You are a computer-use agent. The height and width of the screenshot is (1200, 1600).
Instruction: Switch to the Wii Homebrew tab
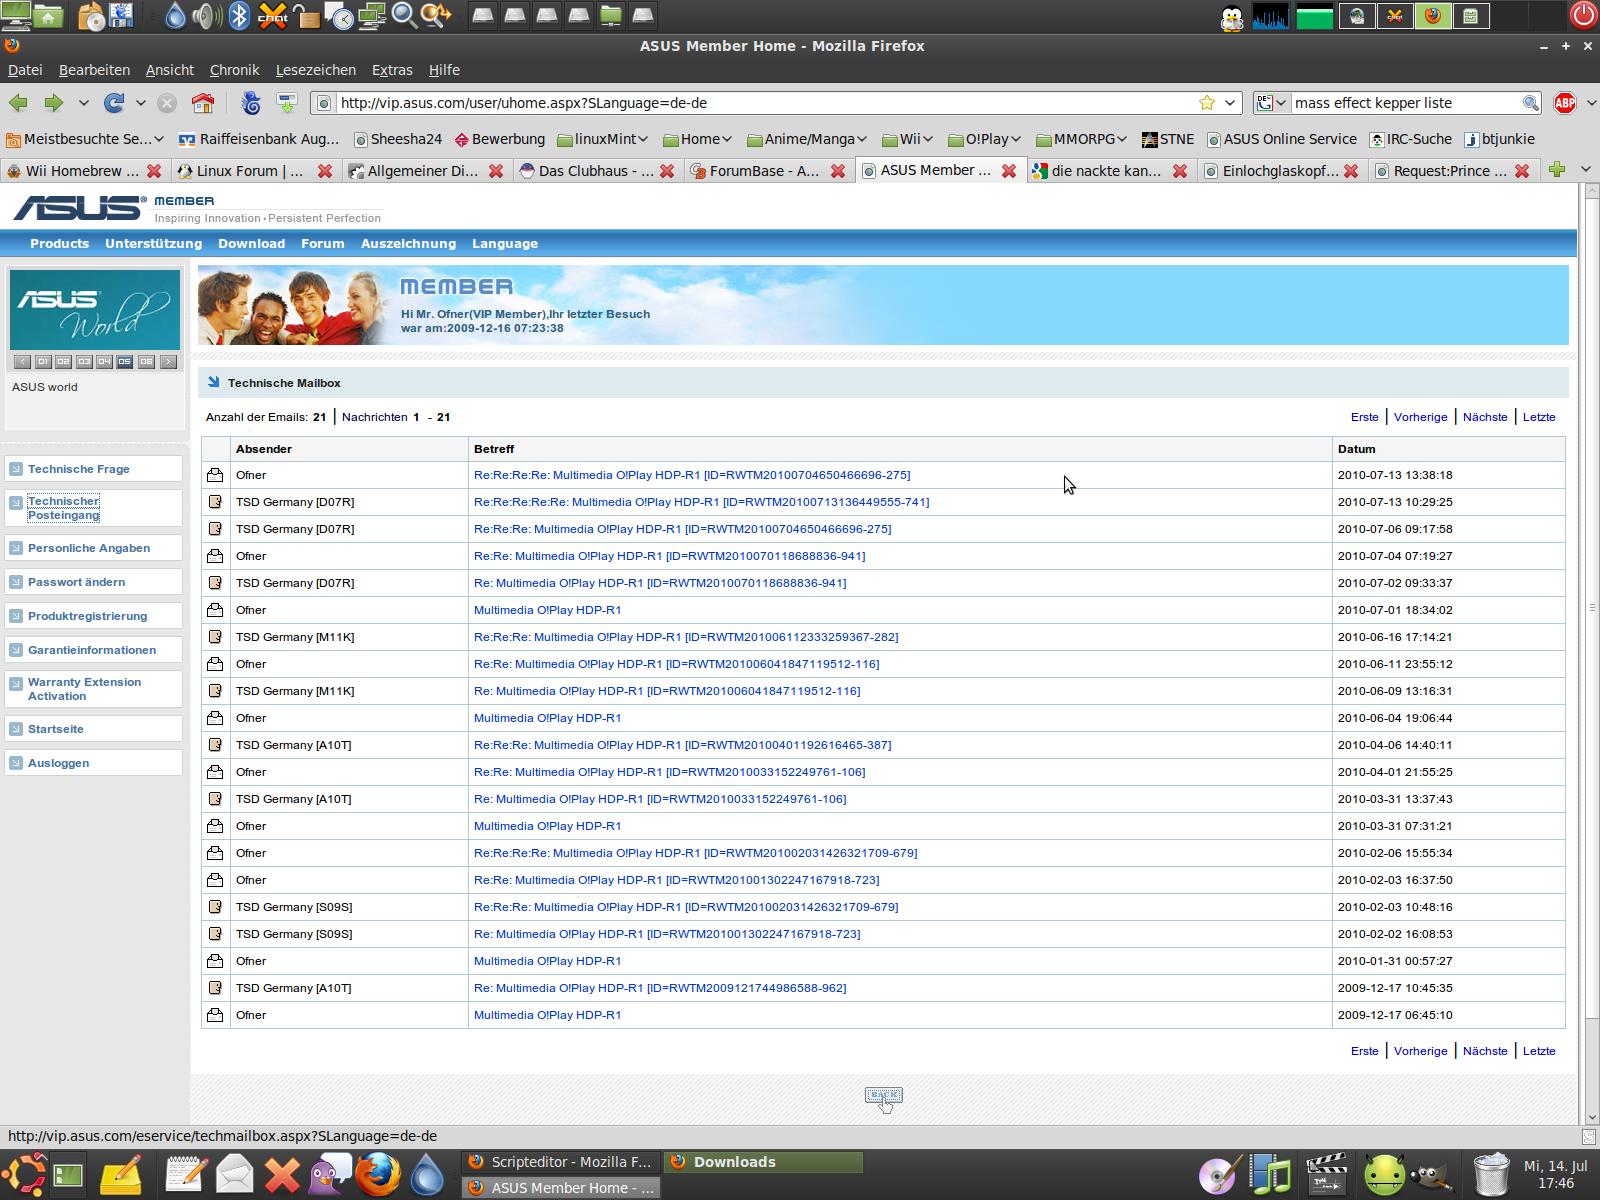[x=74, y=171]
